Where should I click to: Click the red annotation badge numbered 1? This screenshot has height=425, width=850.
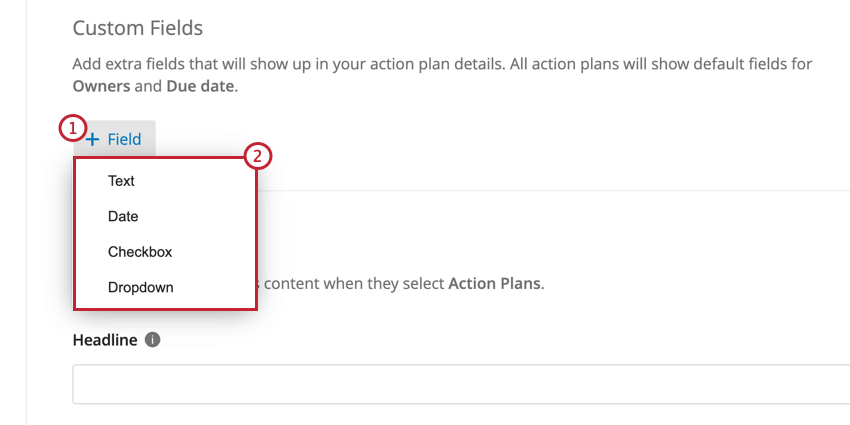pos(72,128)
